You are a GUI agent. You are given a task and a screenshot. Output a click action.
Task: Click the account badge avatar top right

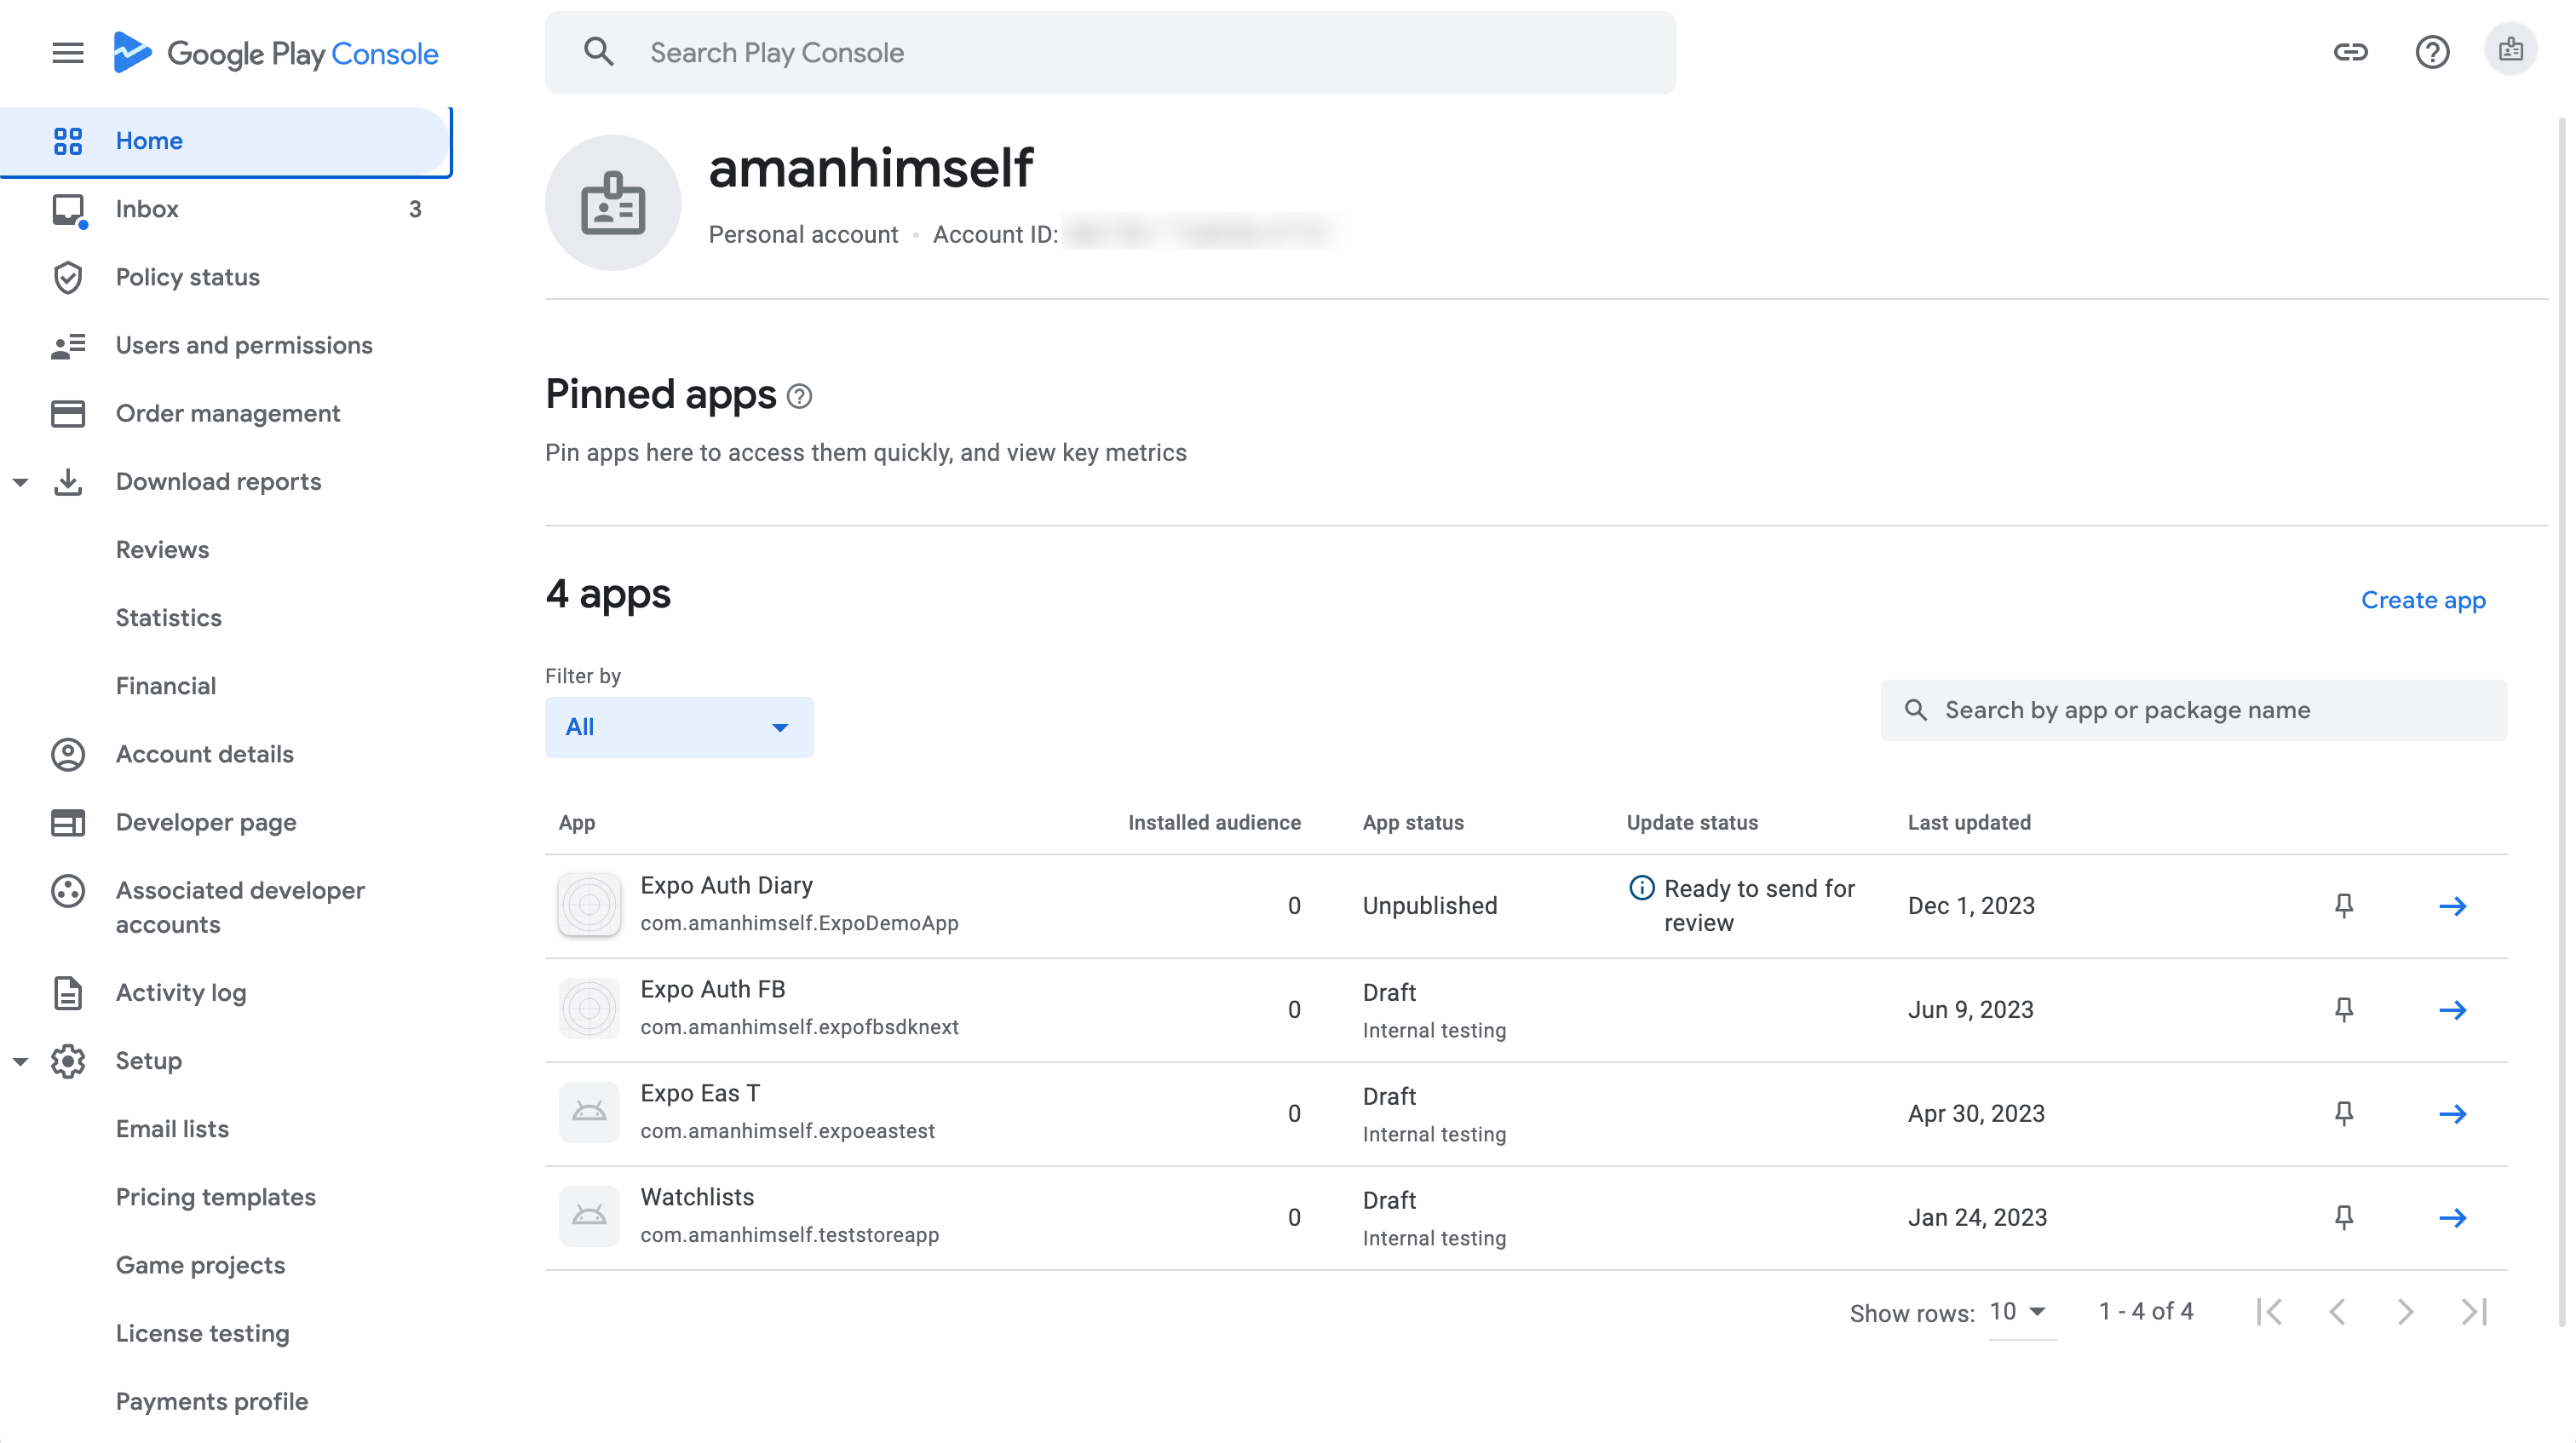pos(2510,50)
